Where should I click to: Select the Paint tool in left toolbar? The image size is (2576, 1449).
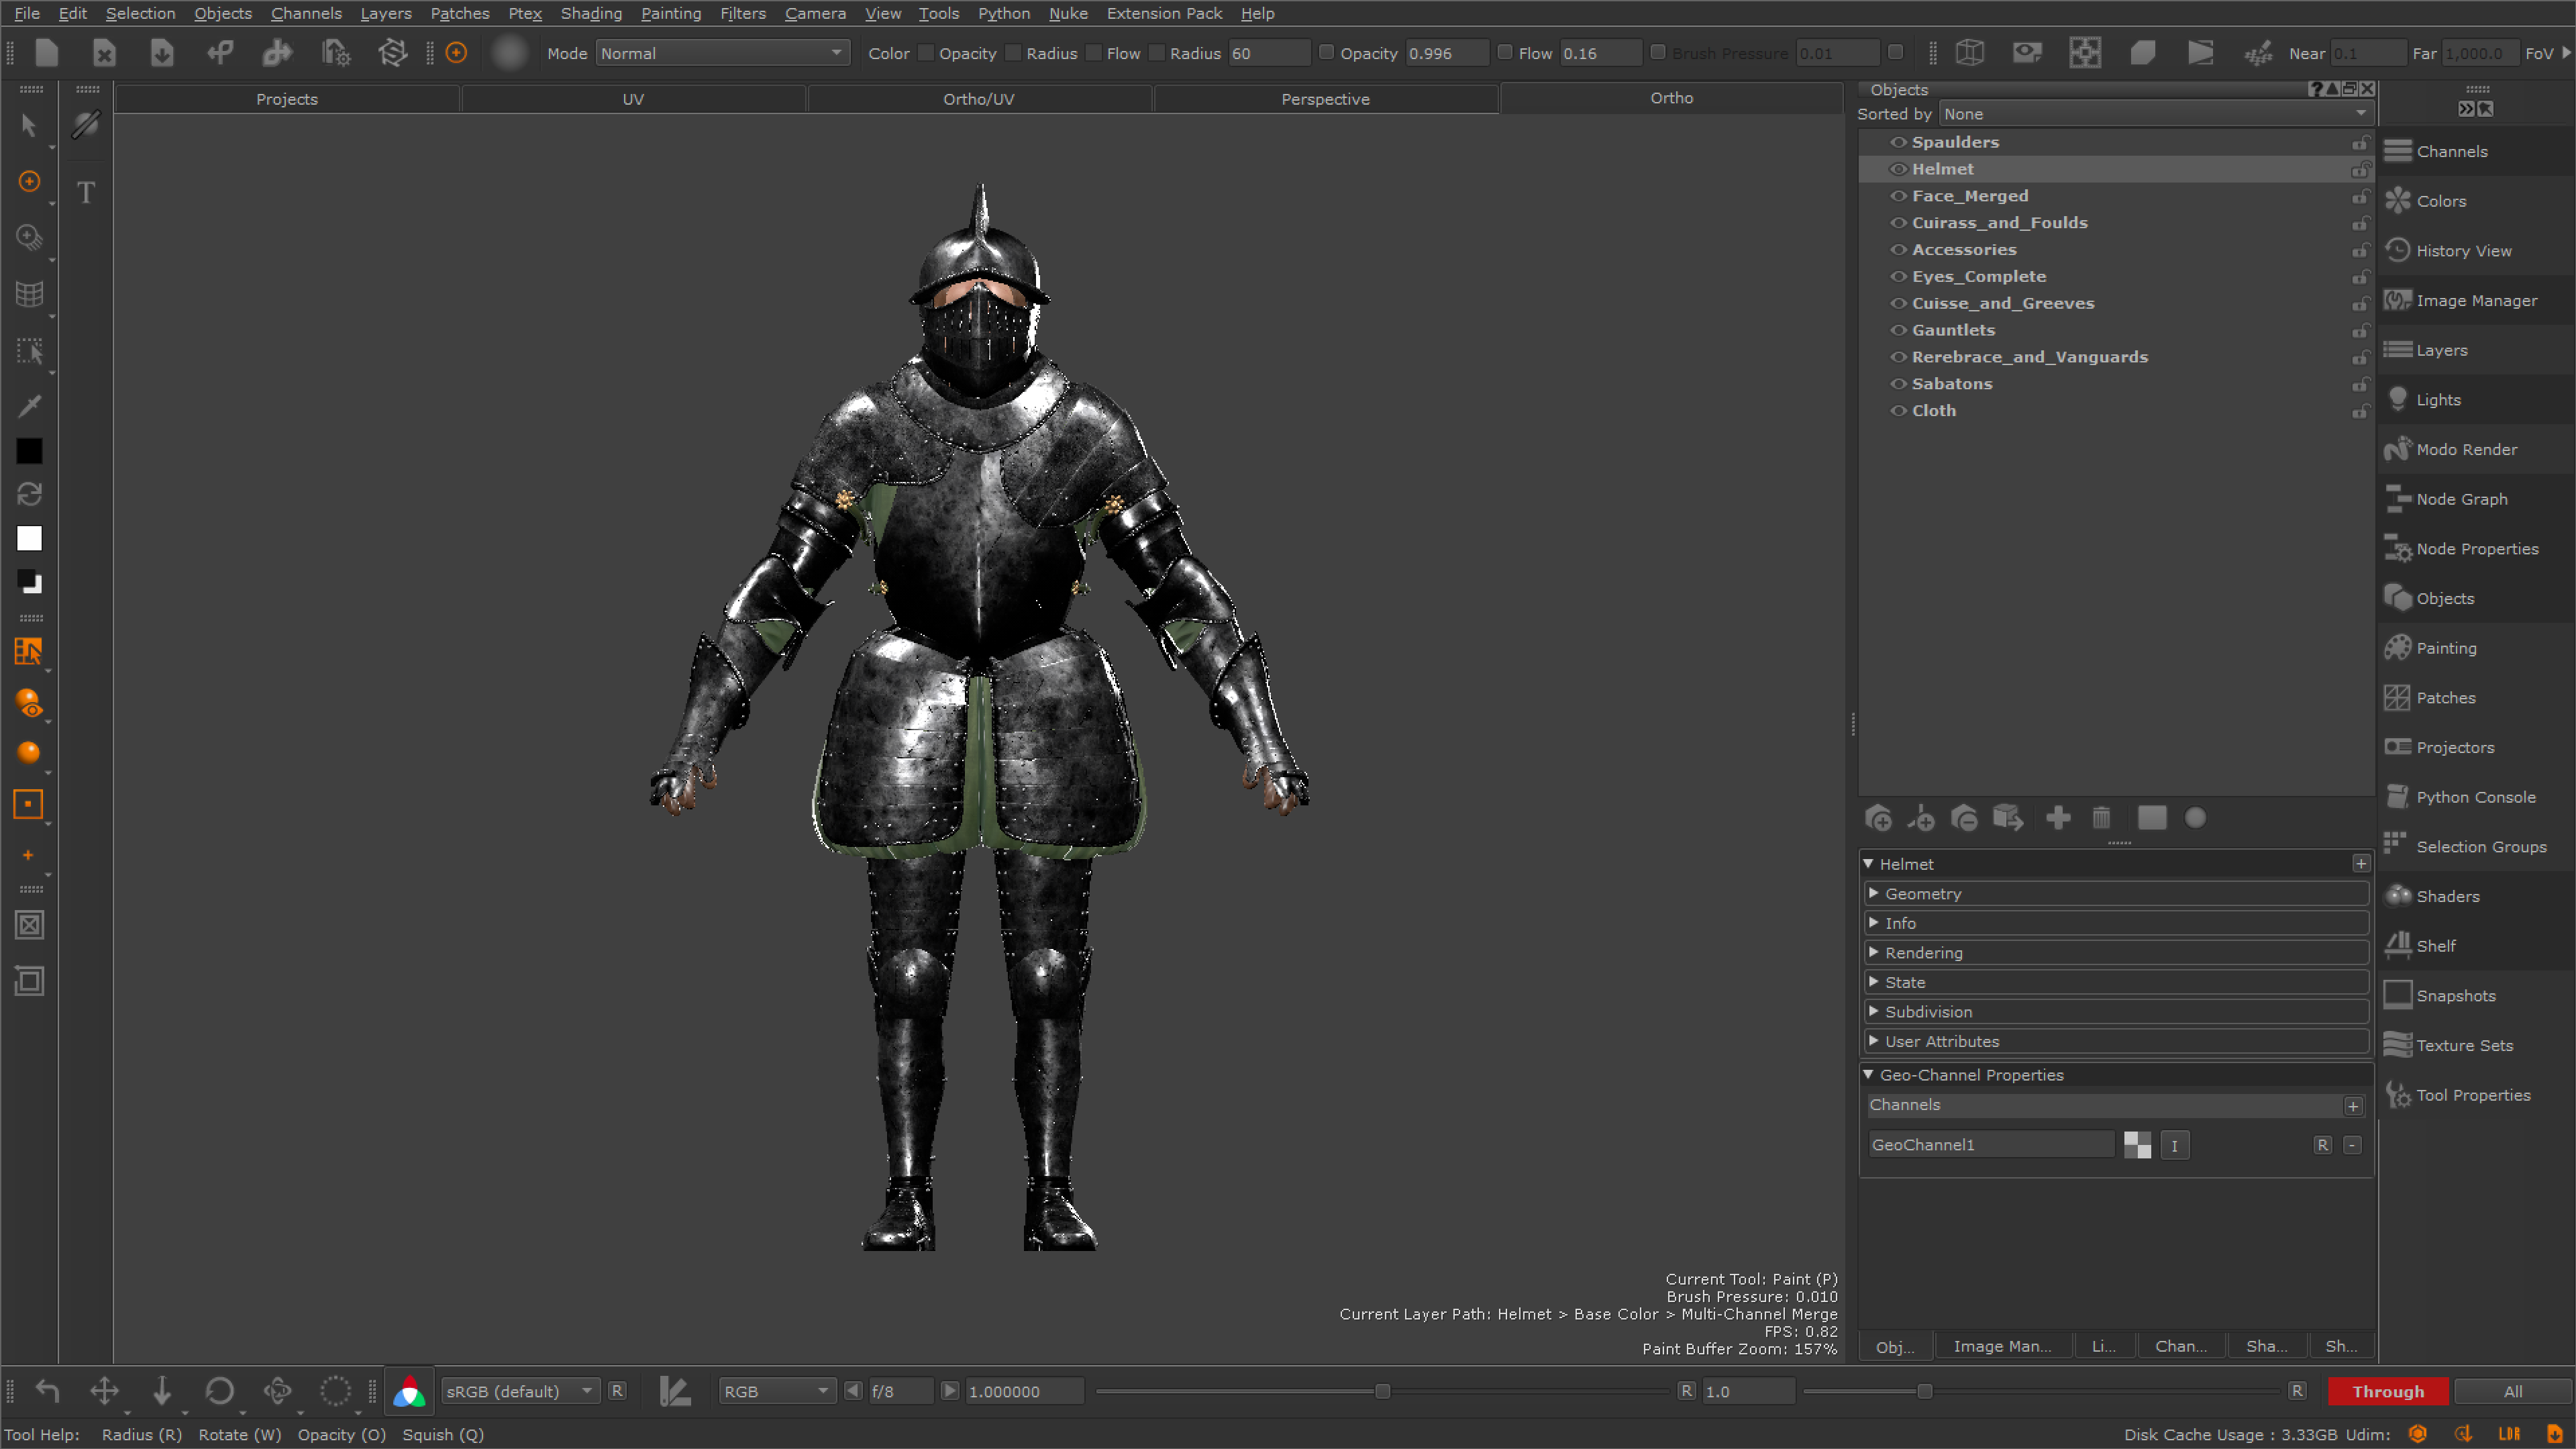[29, 181]
